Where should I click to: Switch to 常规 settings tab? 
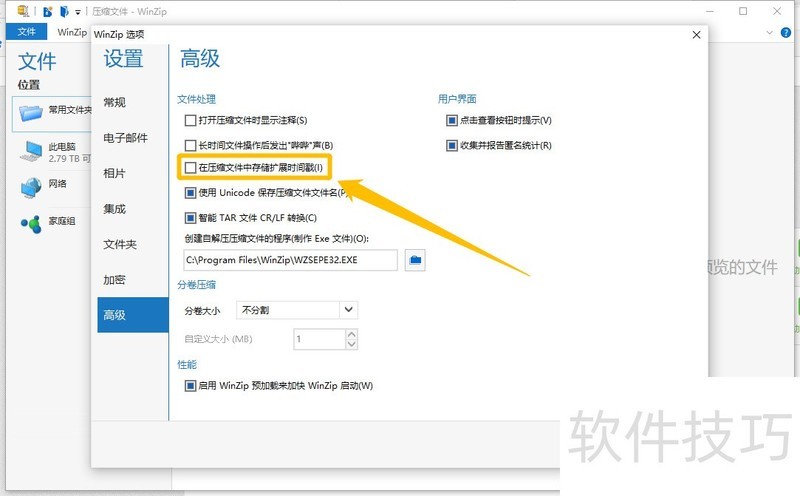click(115, 102)
